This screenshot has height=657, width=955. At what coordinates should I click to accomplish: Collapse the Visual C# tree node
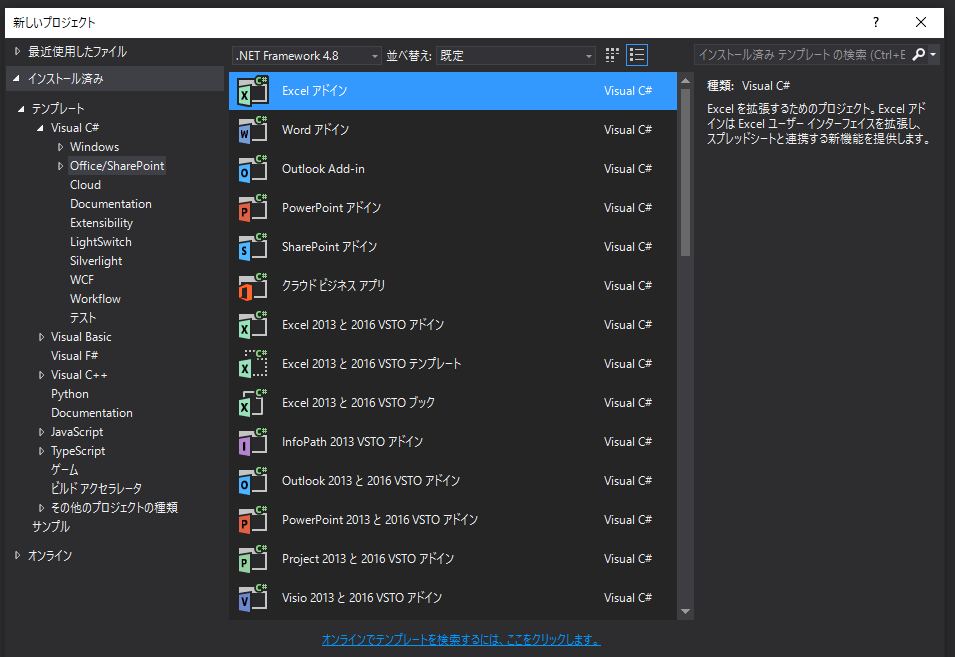(x=40, y=128)
